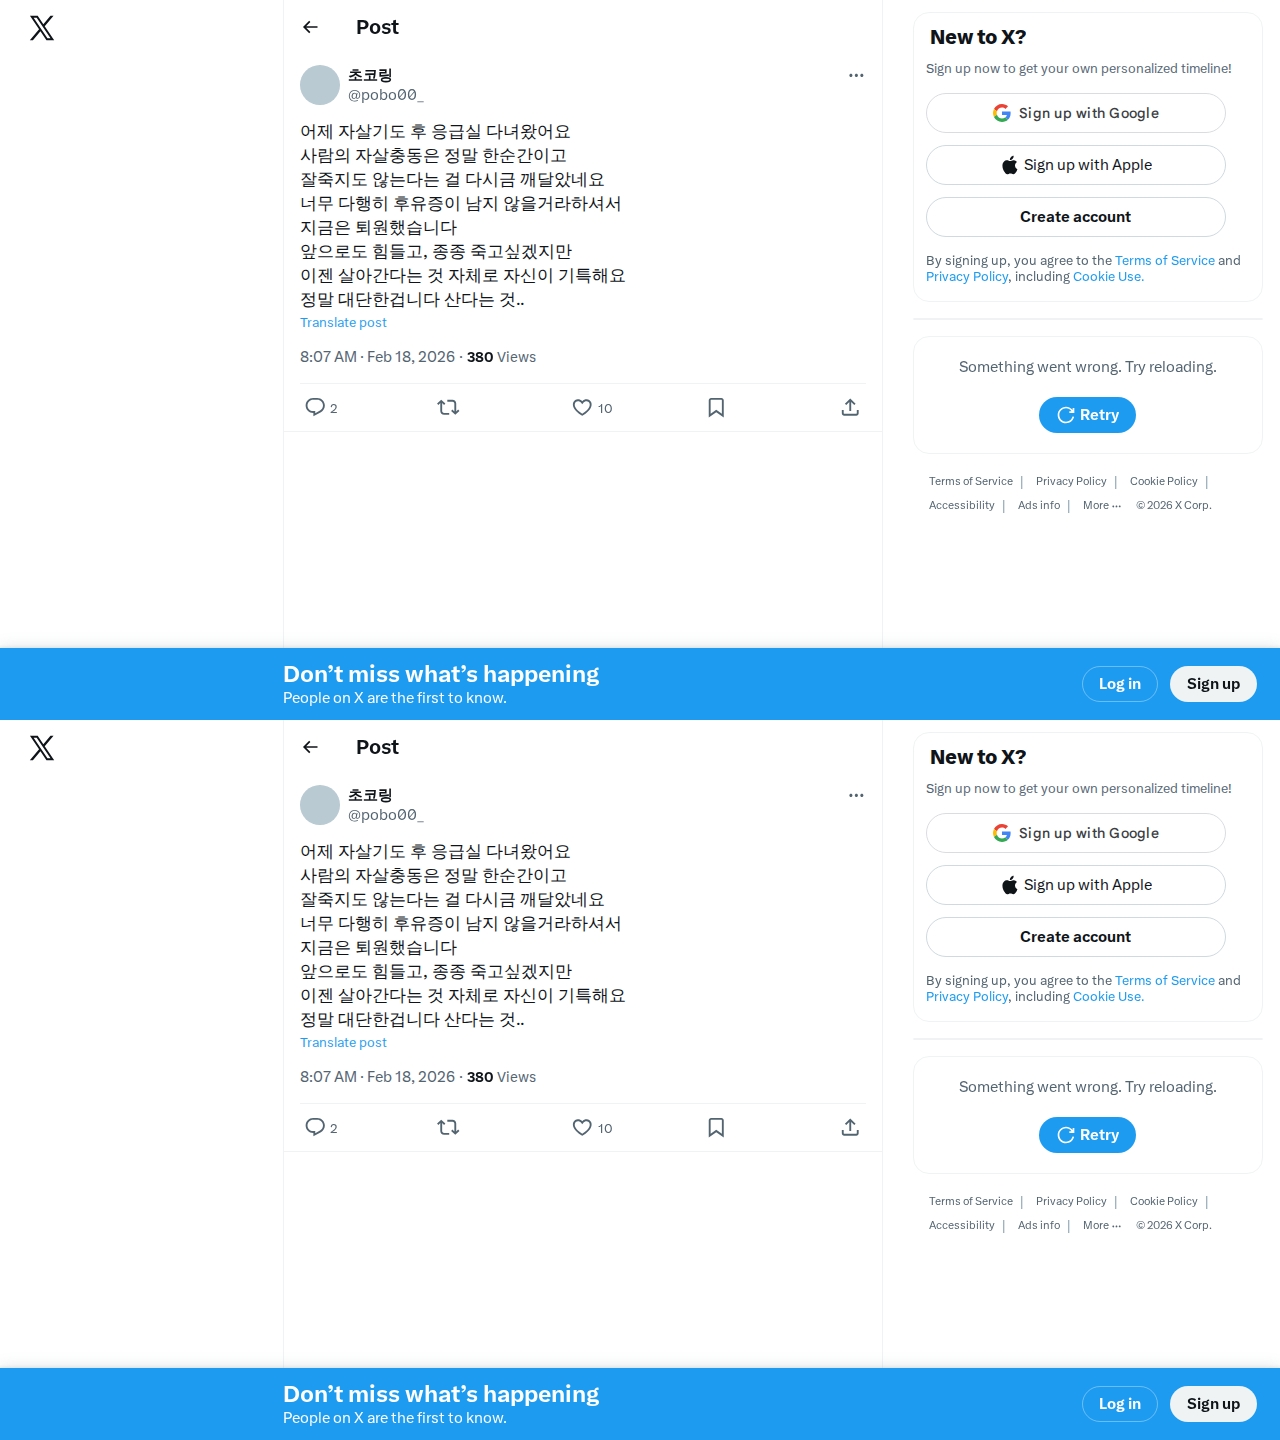Sign up with Apple in the lower panel
Screen dimensions: 1280x1440
[x=1076, y=885]
